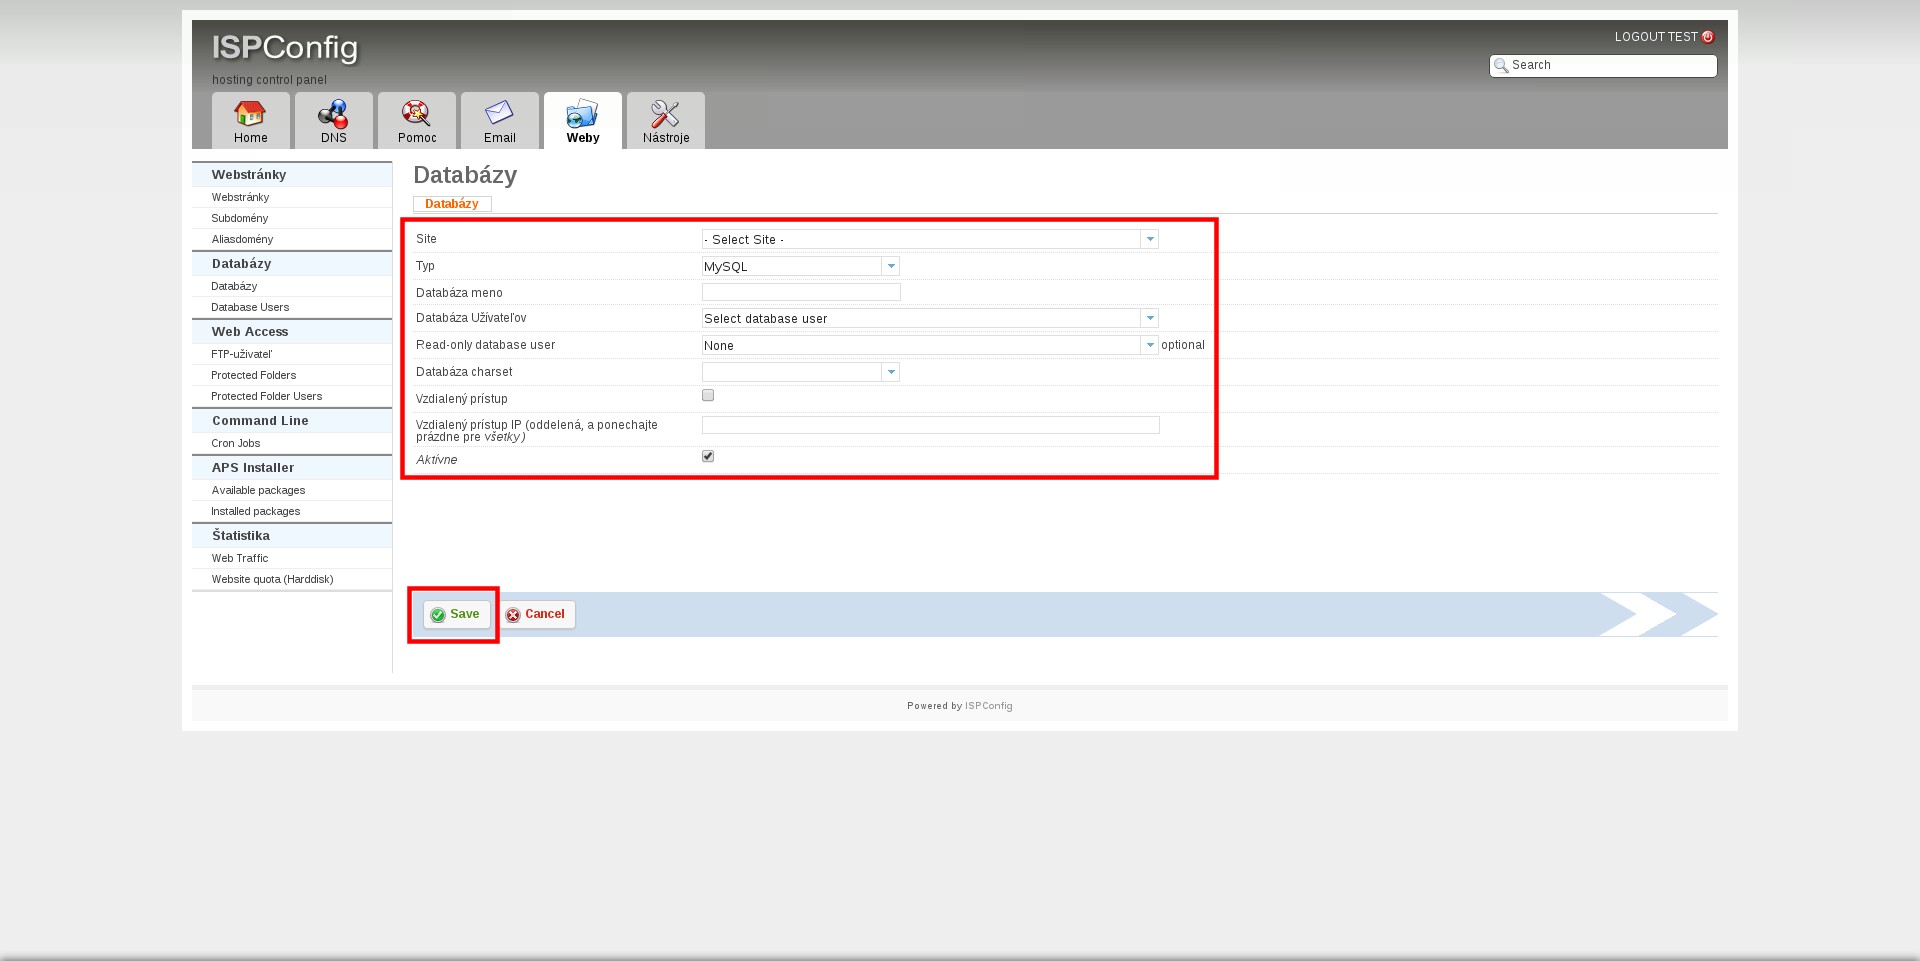Click the Databáza meno input field
Viewport: 1920px width, 961px height.
[x=801, y=293]
